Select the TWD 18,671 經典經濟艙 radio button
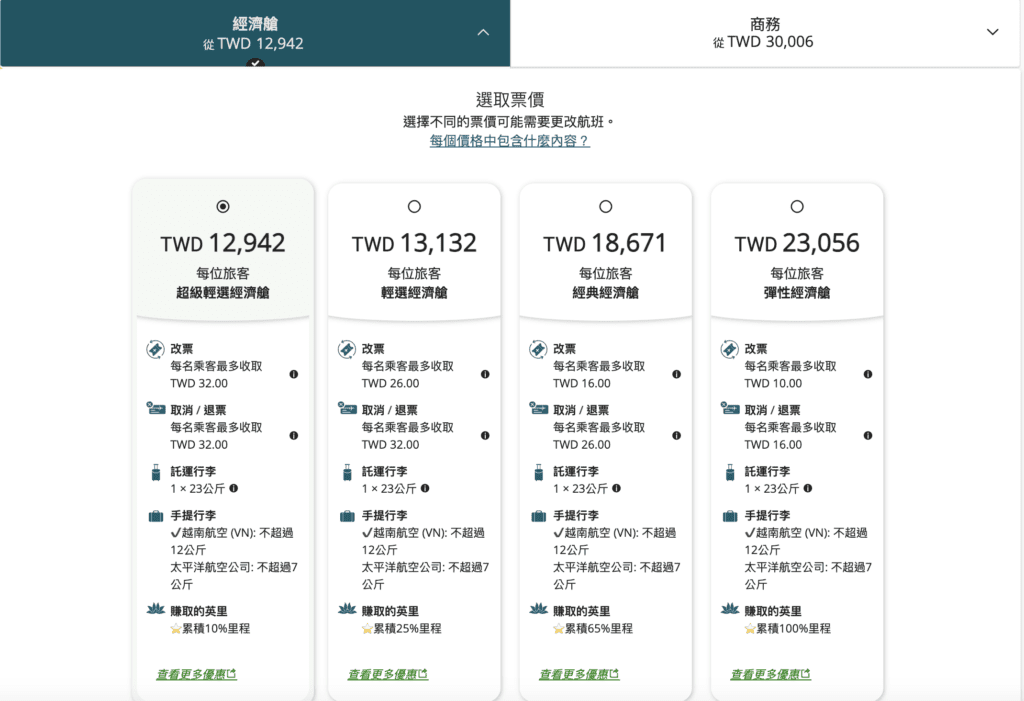Viewport: 1024px width, 701px height. pyautogui.click(x=605, y=206)
